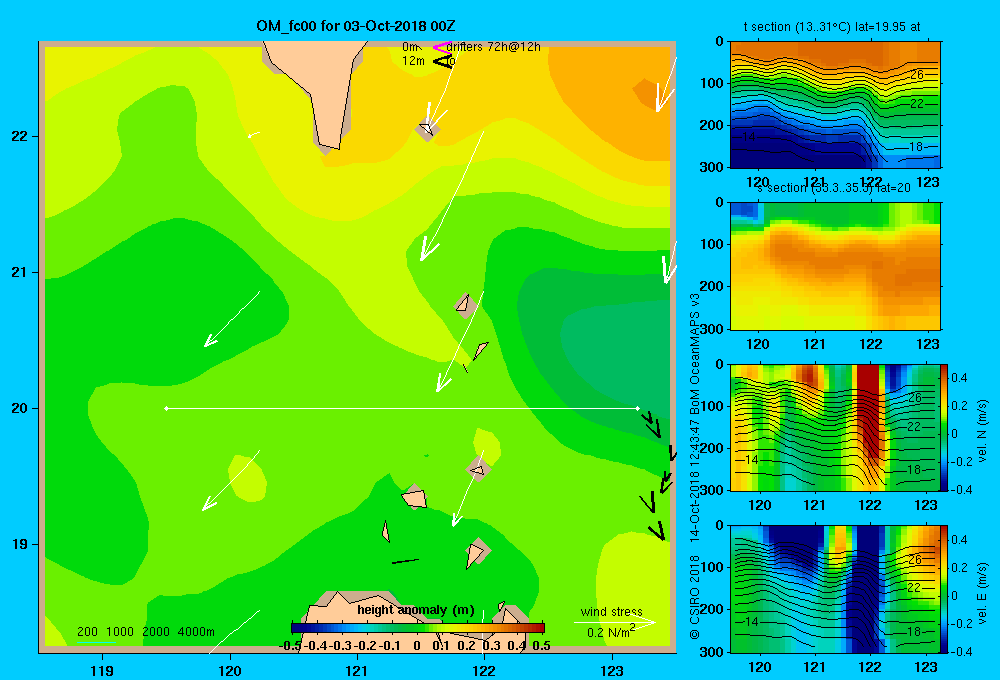Viewport: 1000px width, 680px height.
Task: Click the '0m' drifter depth label
Action: (x=409, y=47)
